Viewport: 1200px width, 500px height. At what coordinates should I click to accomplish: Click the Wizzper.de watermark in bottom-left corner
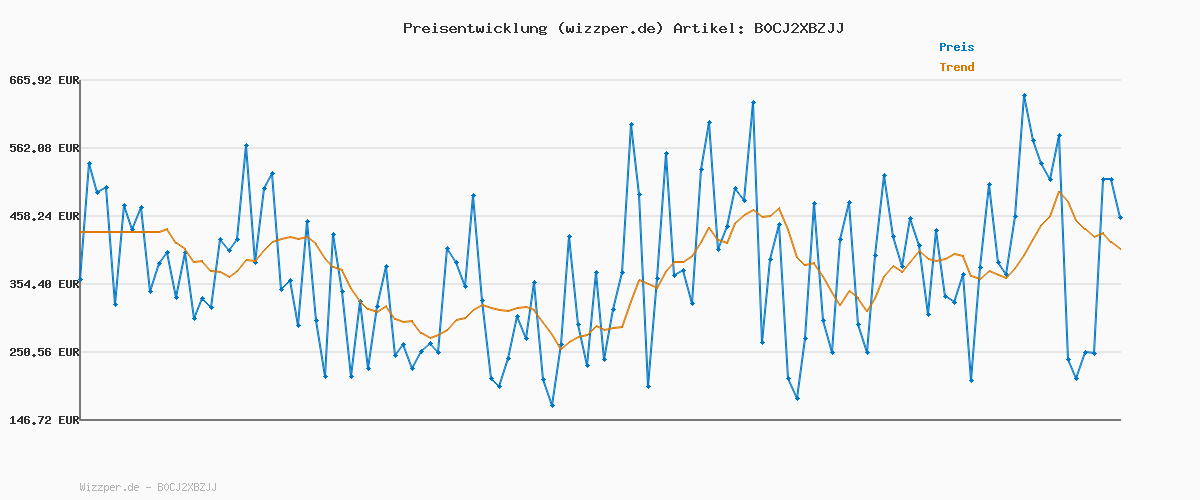coord(148,487)
